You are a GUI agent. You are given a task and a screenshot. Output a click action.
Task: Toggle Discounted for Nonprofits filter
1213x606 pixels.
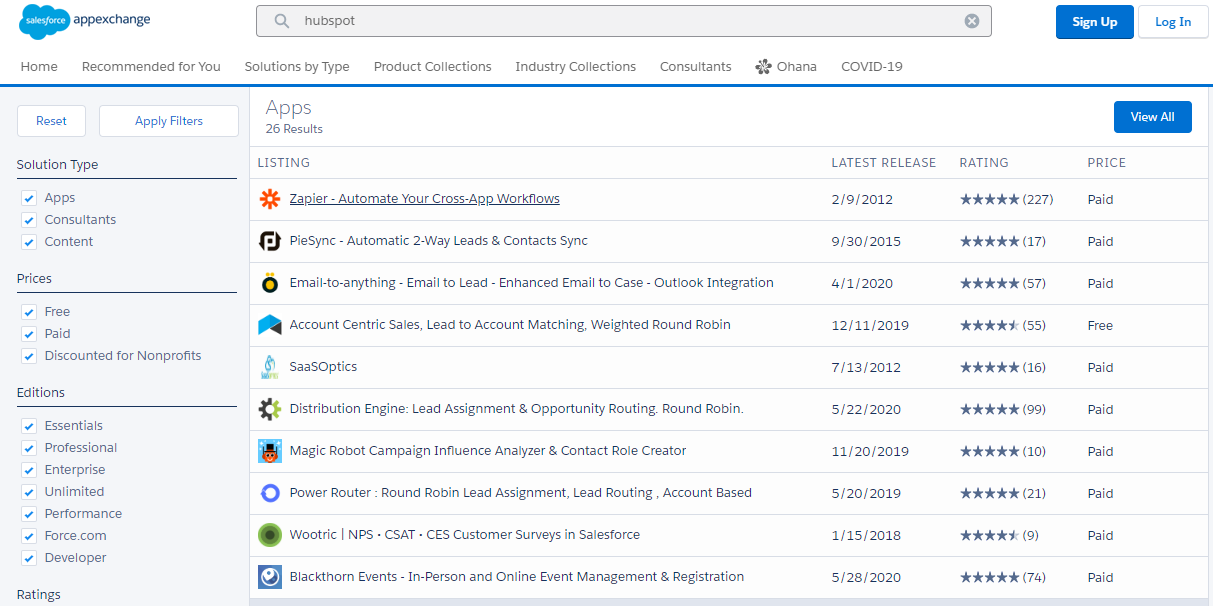pyautogui.click(x=29, y=356)
